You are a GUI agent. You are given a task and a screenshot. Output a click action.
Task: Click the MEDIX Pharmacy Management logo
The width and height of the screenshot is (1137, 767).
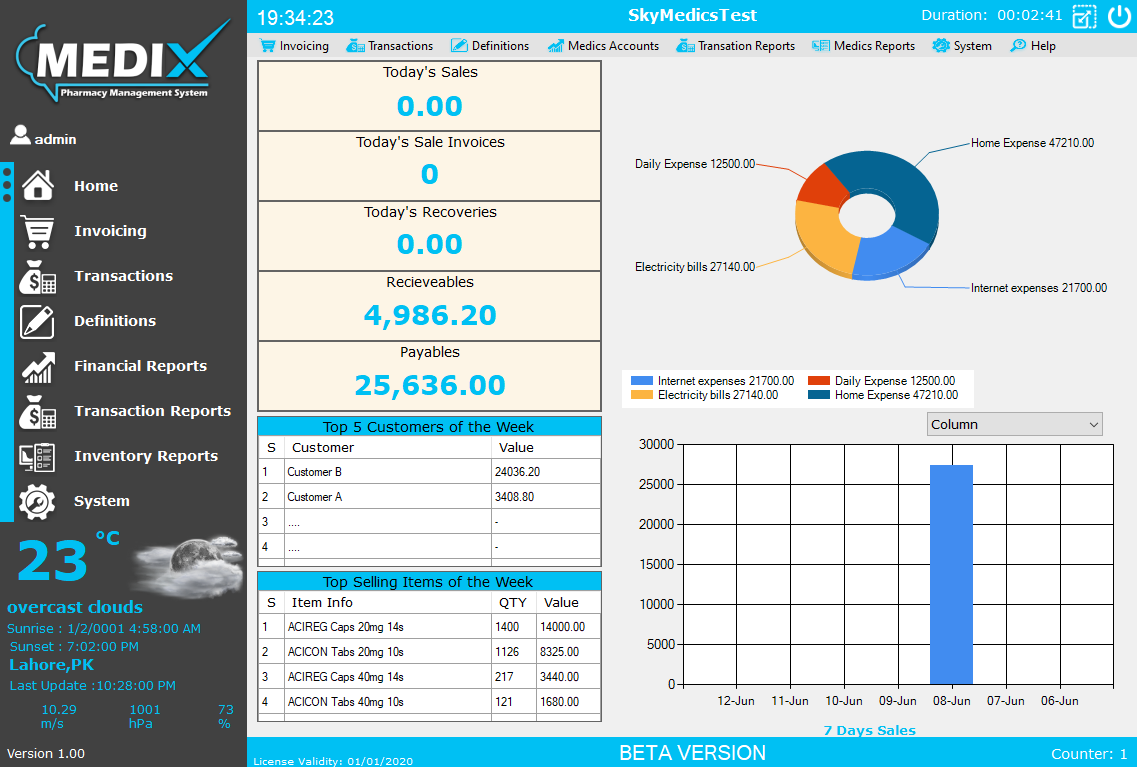(122, 61)
